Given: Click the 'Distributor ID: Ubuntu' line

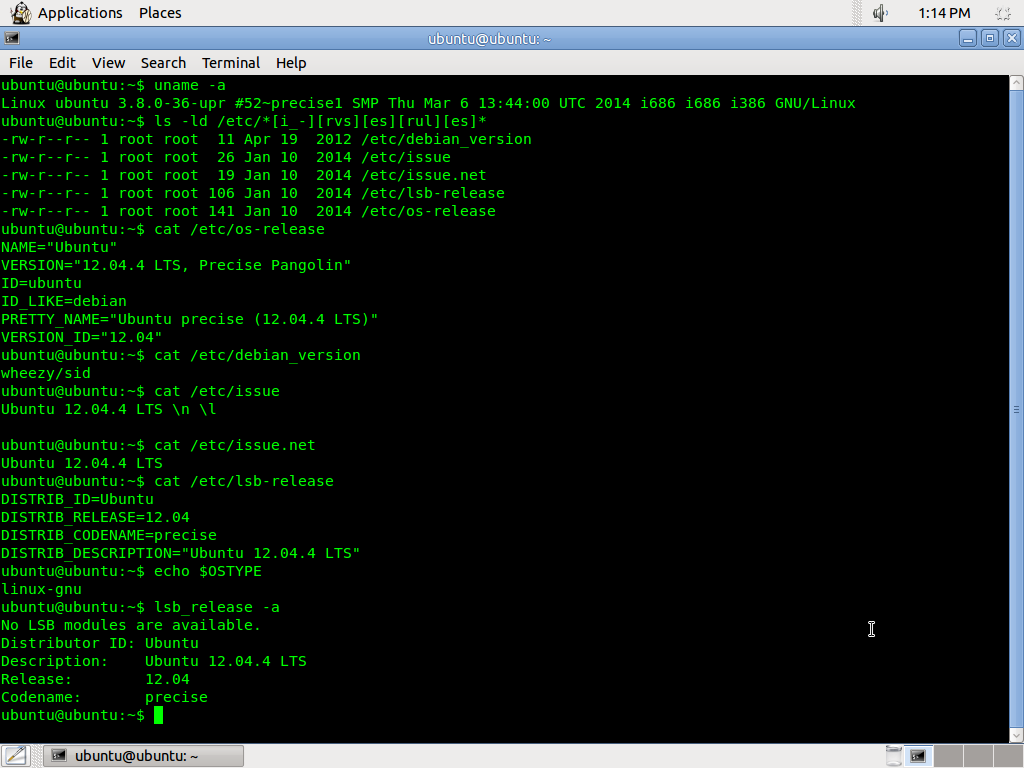Looking at the screenshot, I should [100, 643].
